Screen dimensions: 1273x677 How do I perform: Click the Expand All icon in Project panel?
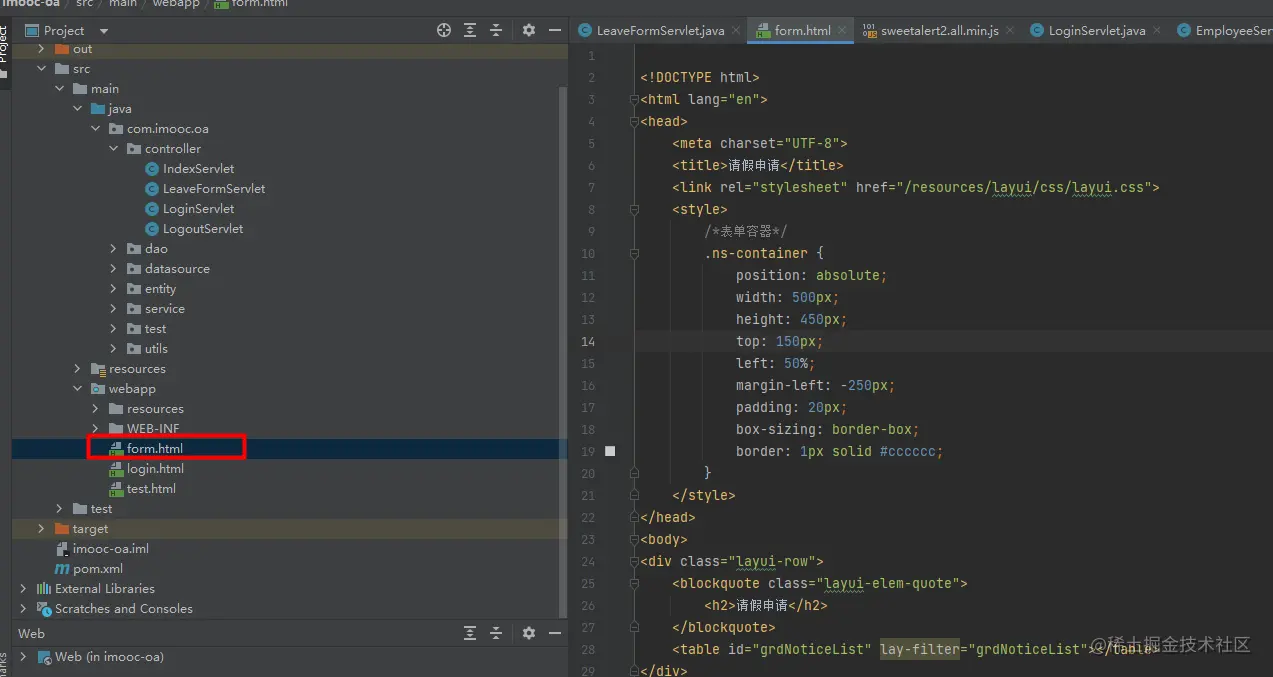tap(470, 31)
